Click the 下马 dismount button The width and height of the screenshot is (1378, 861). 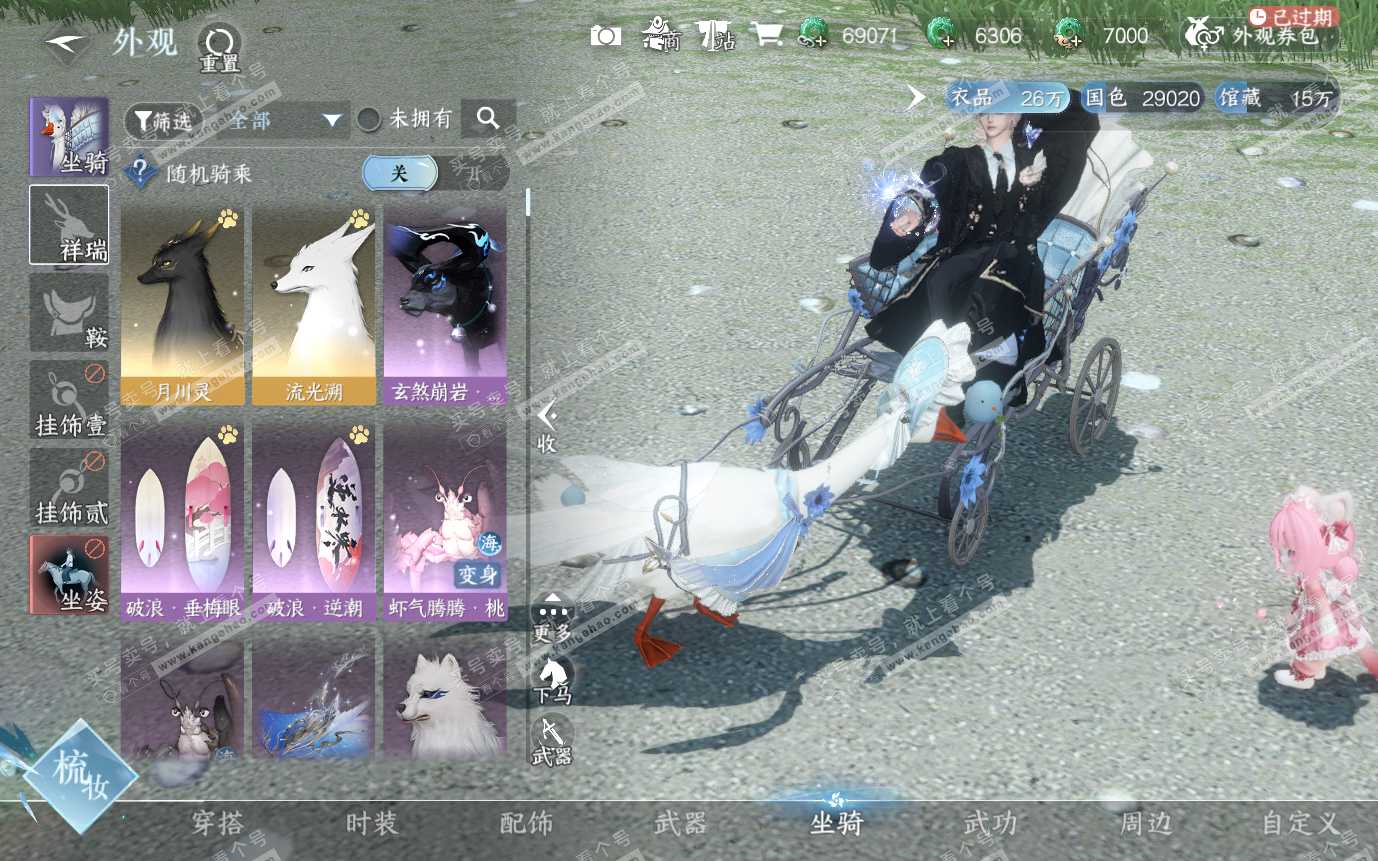pyautogui.click(x=552, y=680)
